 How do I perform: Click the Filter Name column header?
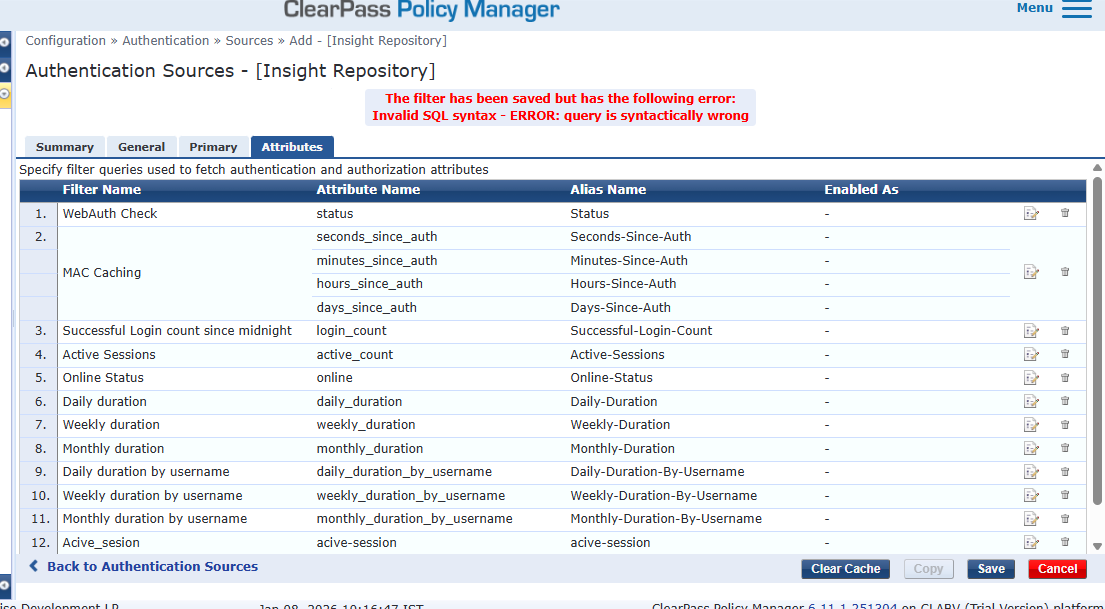point(101,190)
